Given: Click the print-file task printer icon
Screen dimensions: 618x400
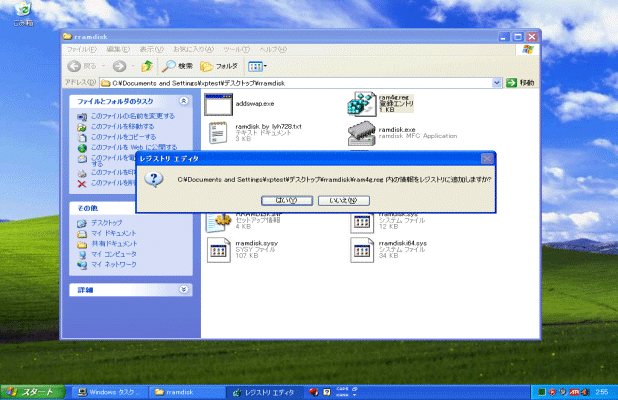Looking at the screenshot, I should [82, 173].
